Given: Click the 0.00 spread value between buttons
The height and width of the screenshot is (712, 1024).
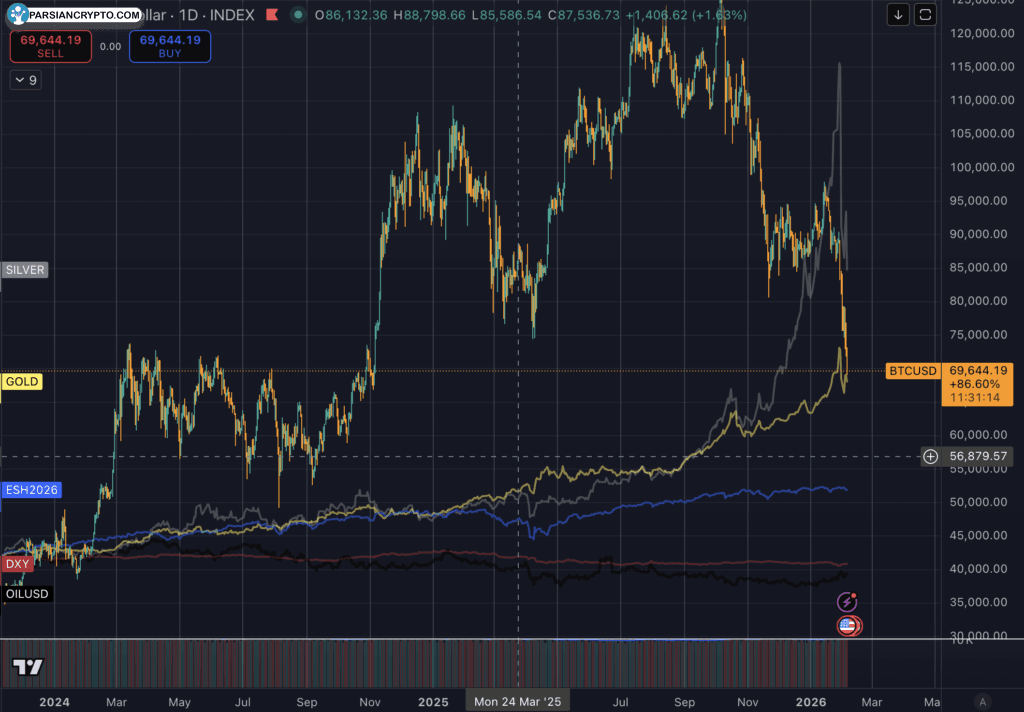Looking at the screenshot, I should (110, 46).
